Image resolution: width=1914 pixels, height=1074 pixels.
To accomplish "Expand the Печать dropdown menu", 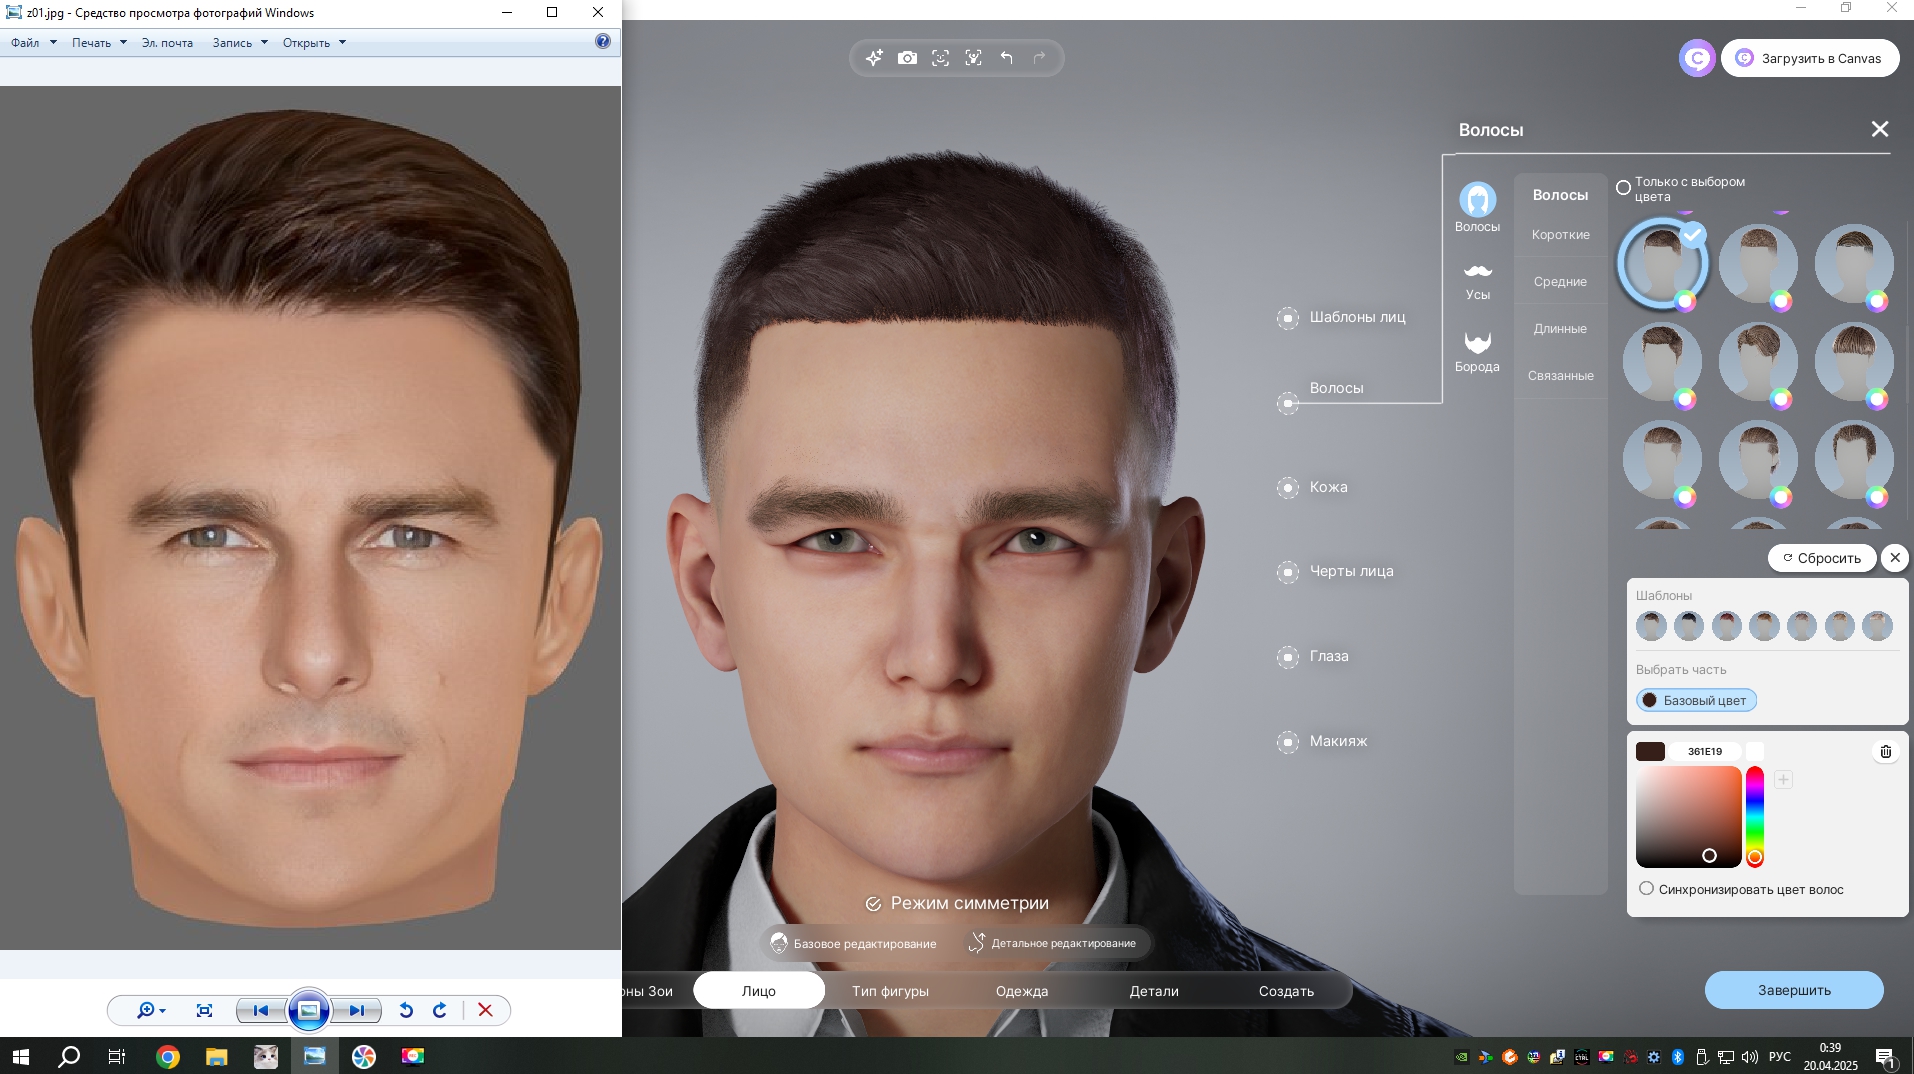I will click(x=99, y=43).
